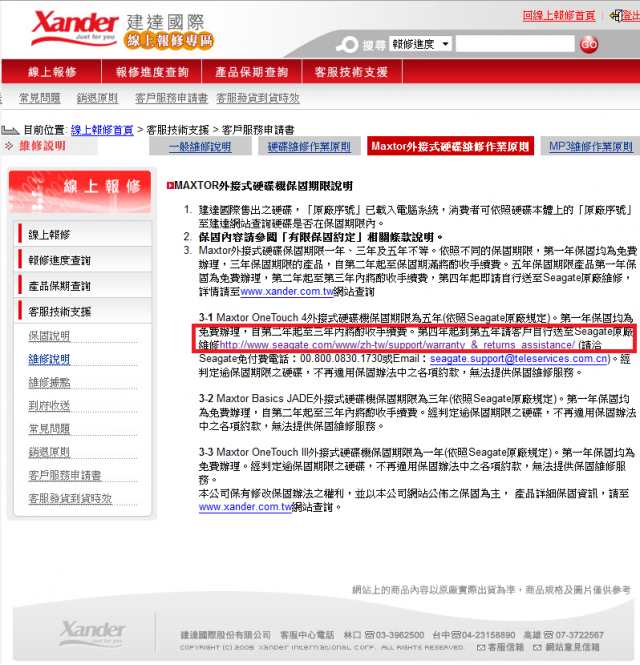The height and width of the screenshot is (665, 640).
Task: Select 客服技術支援 in red navigation bar
Action: tap(351, 72)
